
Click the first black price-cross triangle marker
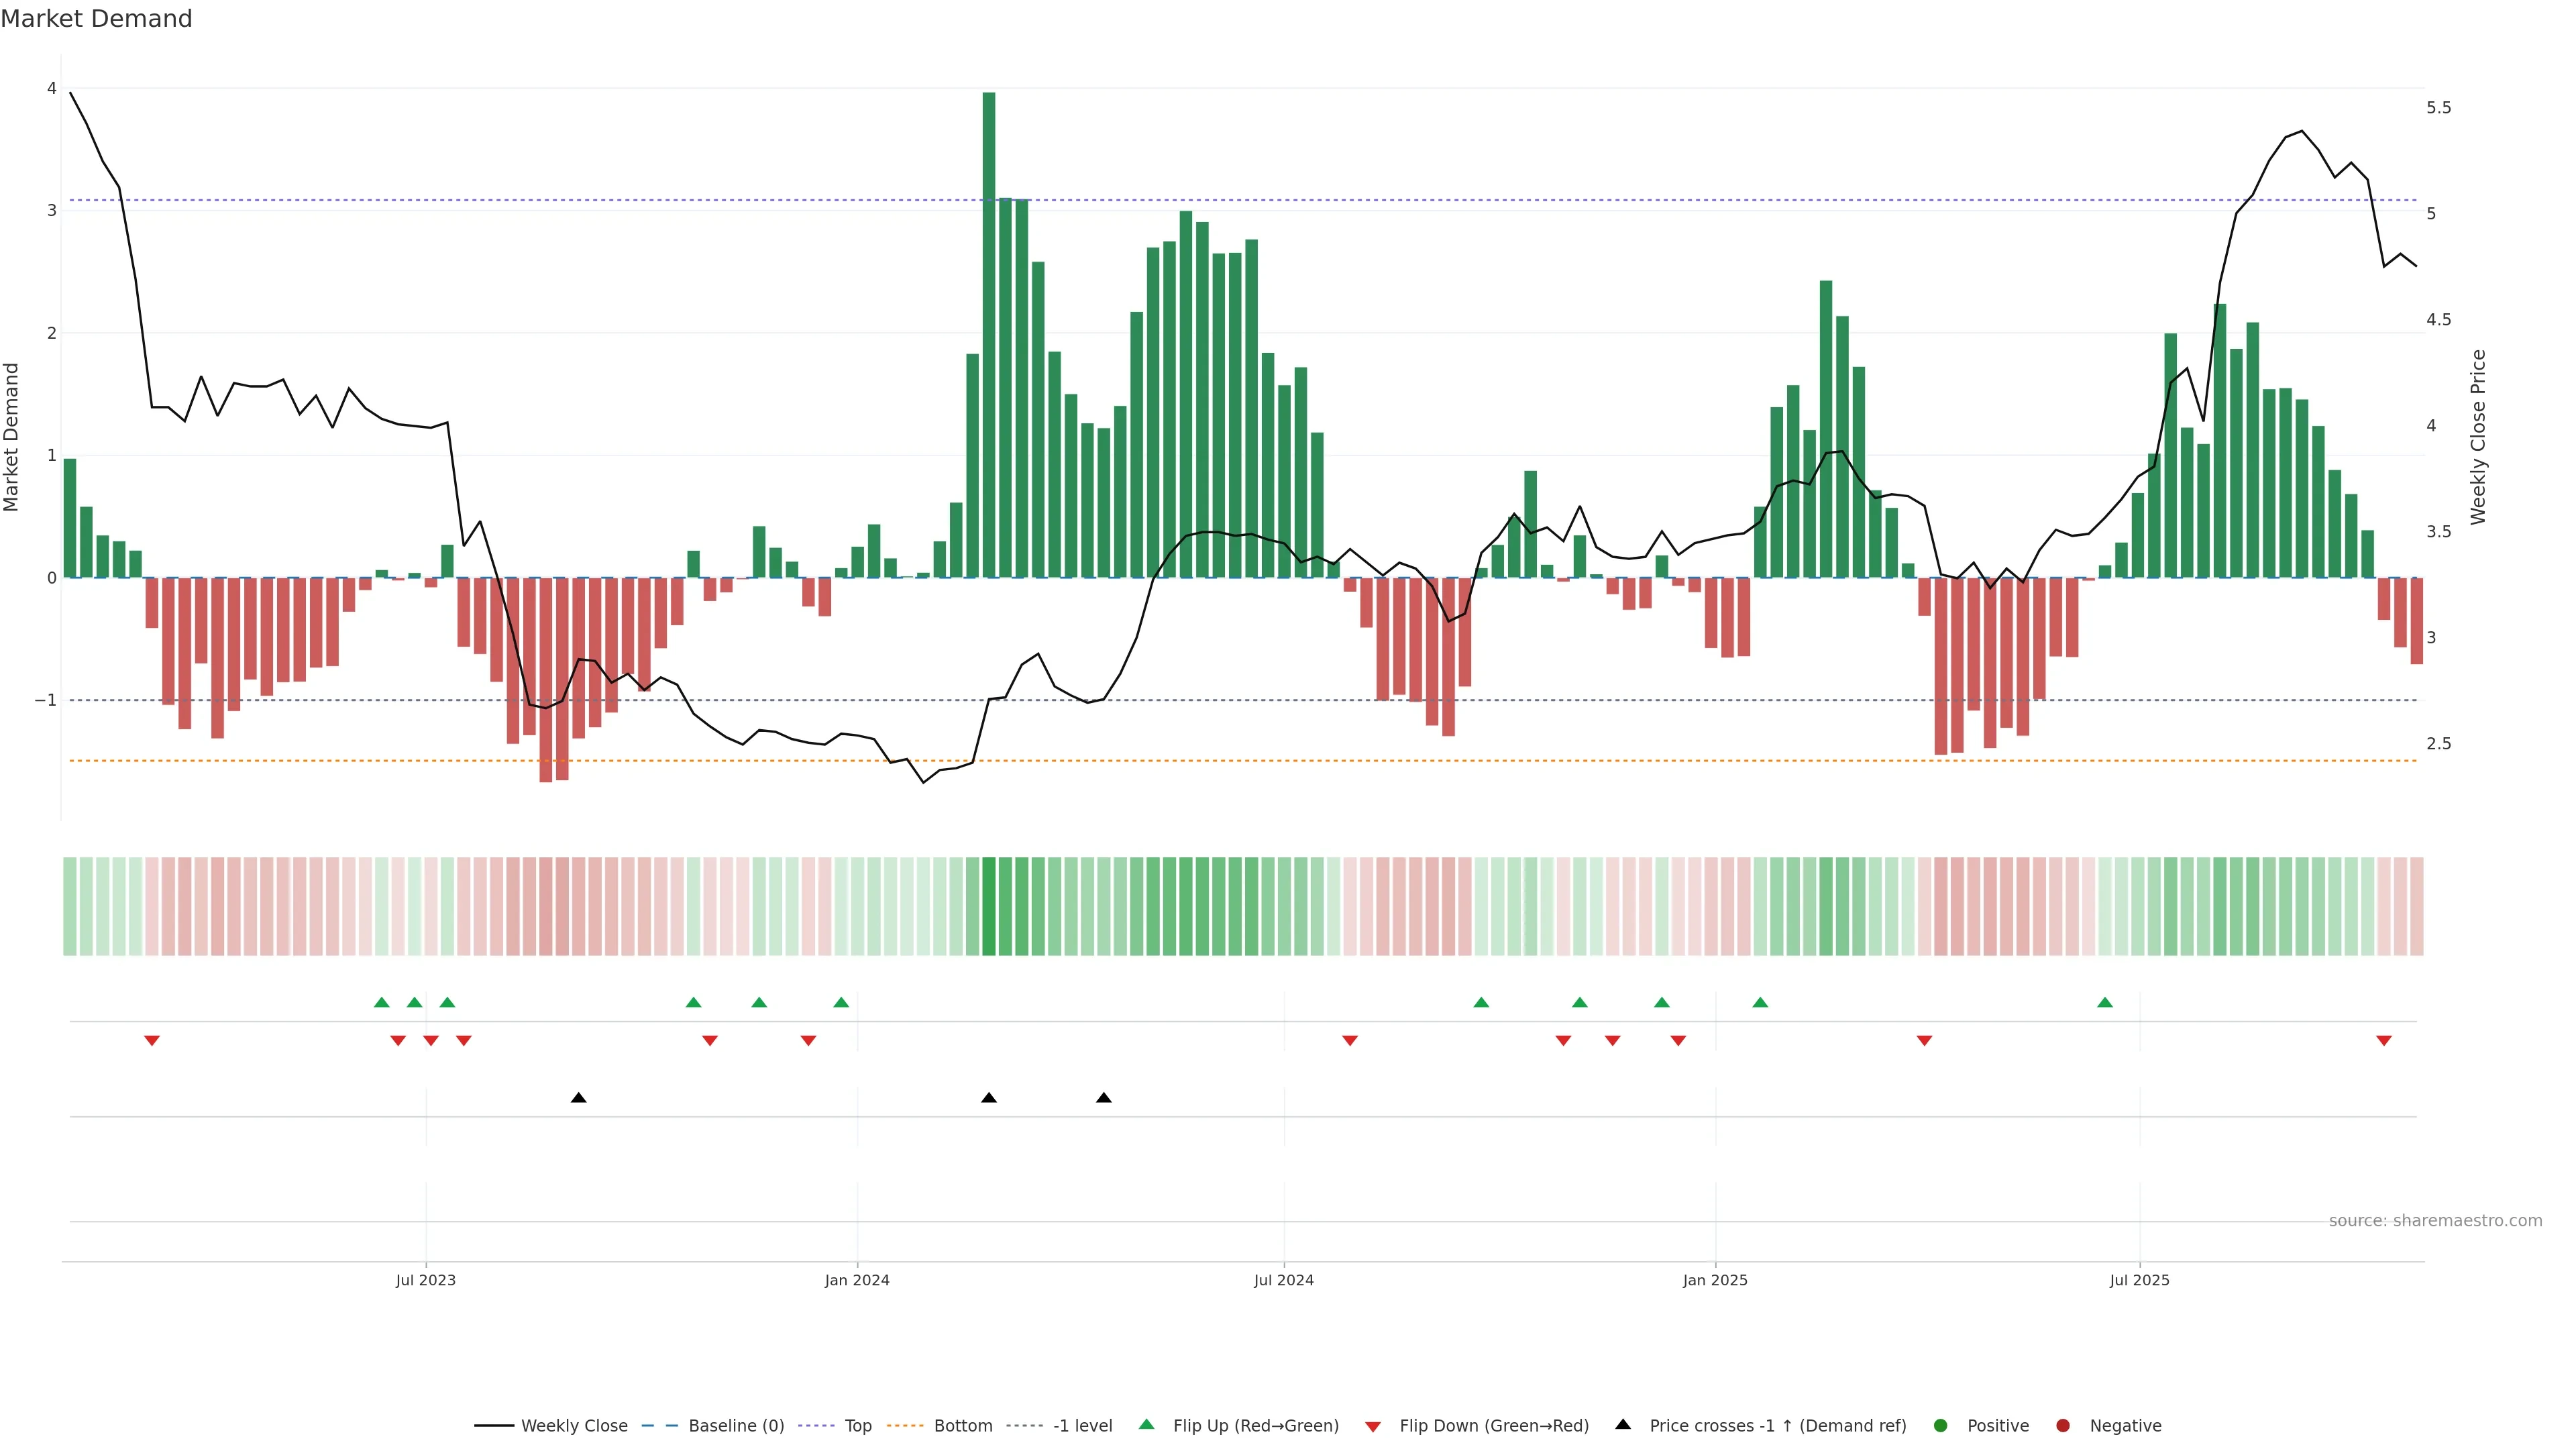point(578,1098)
